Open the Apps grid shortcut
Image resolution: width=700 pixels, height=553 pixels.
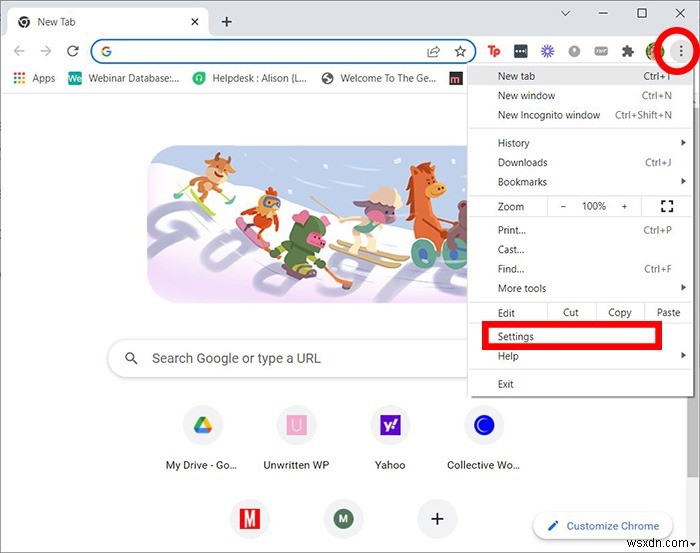pyautogui.click(x=34, y=78)
